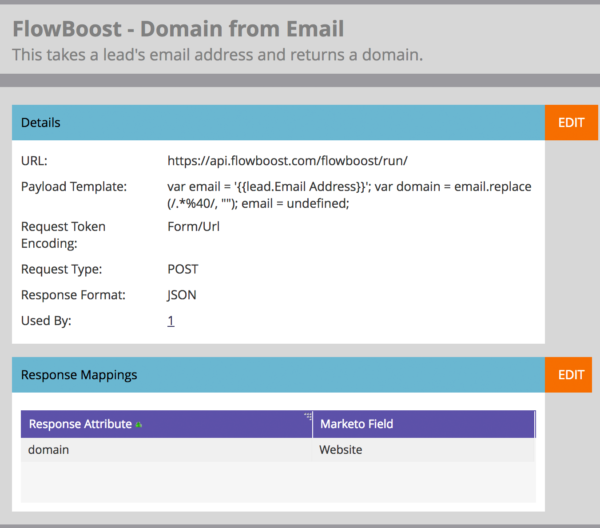Click the sort indicator icon next to Response Attribute

click(139, 425)
